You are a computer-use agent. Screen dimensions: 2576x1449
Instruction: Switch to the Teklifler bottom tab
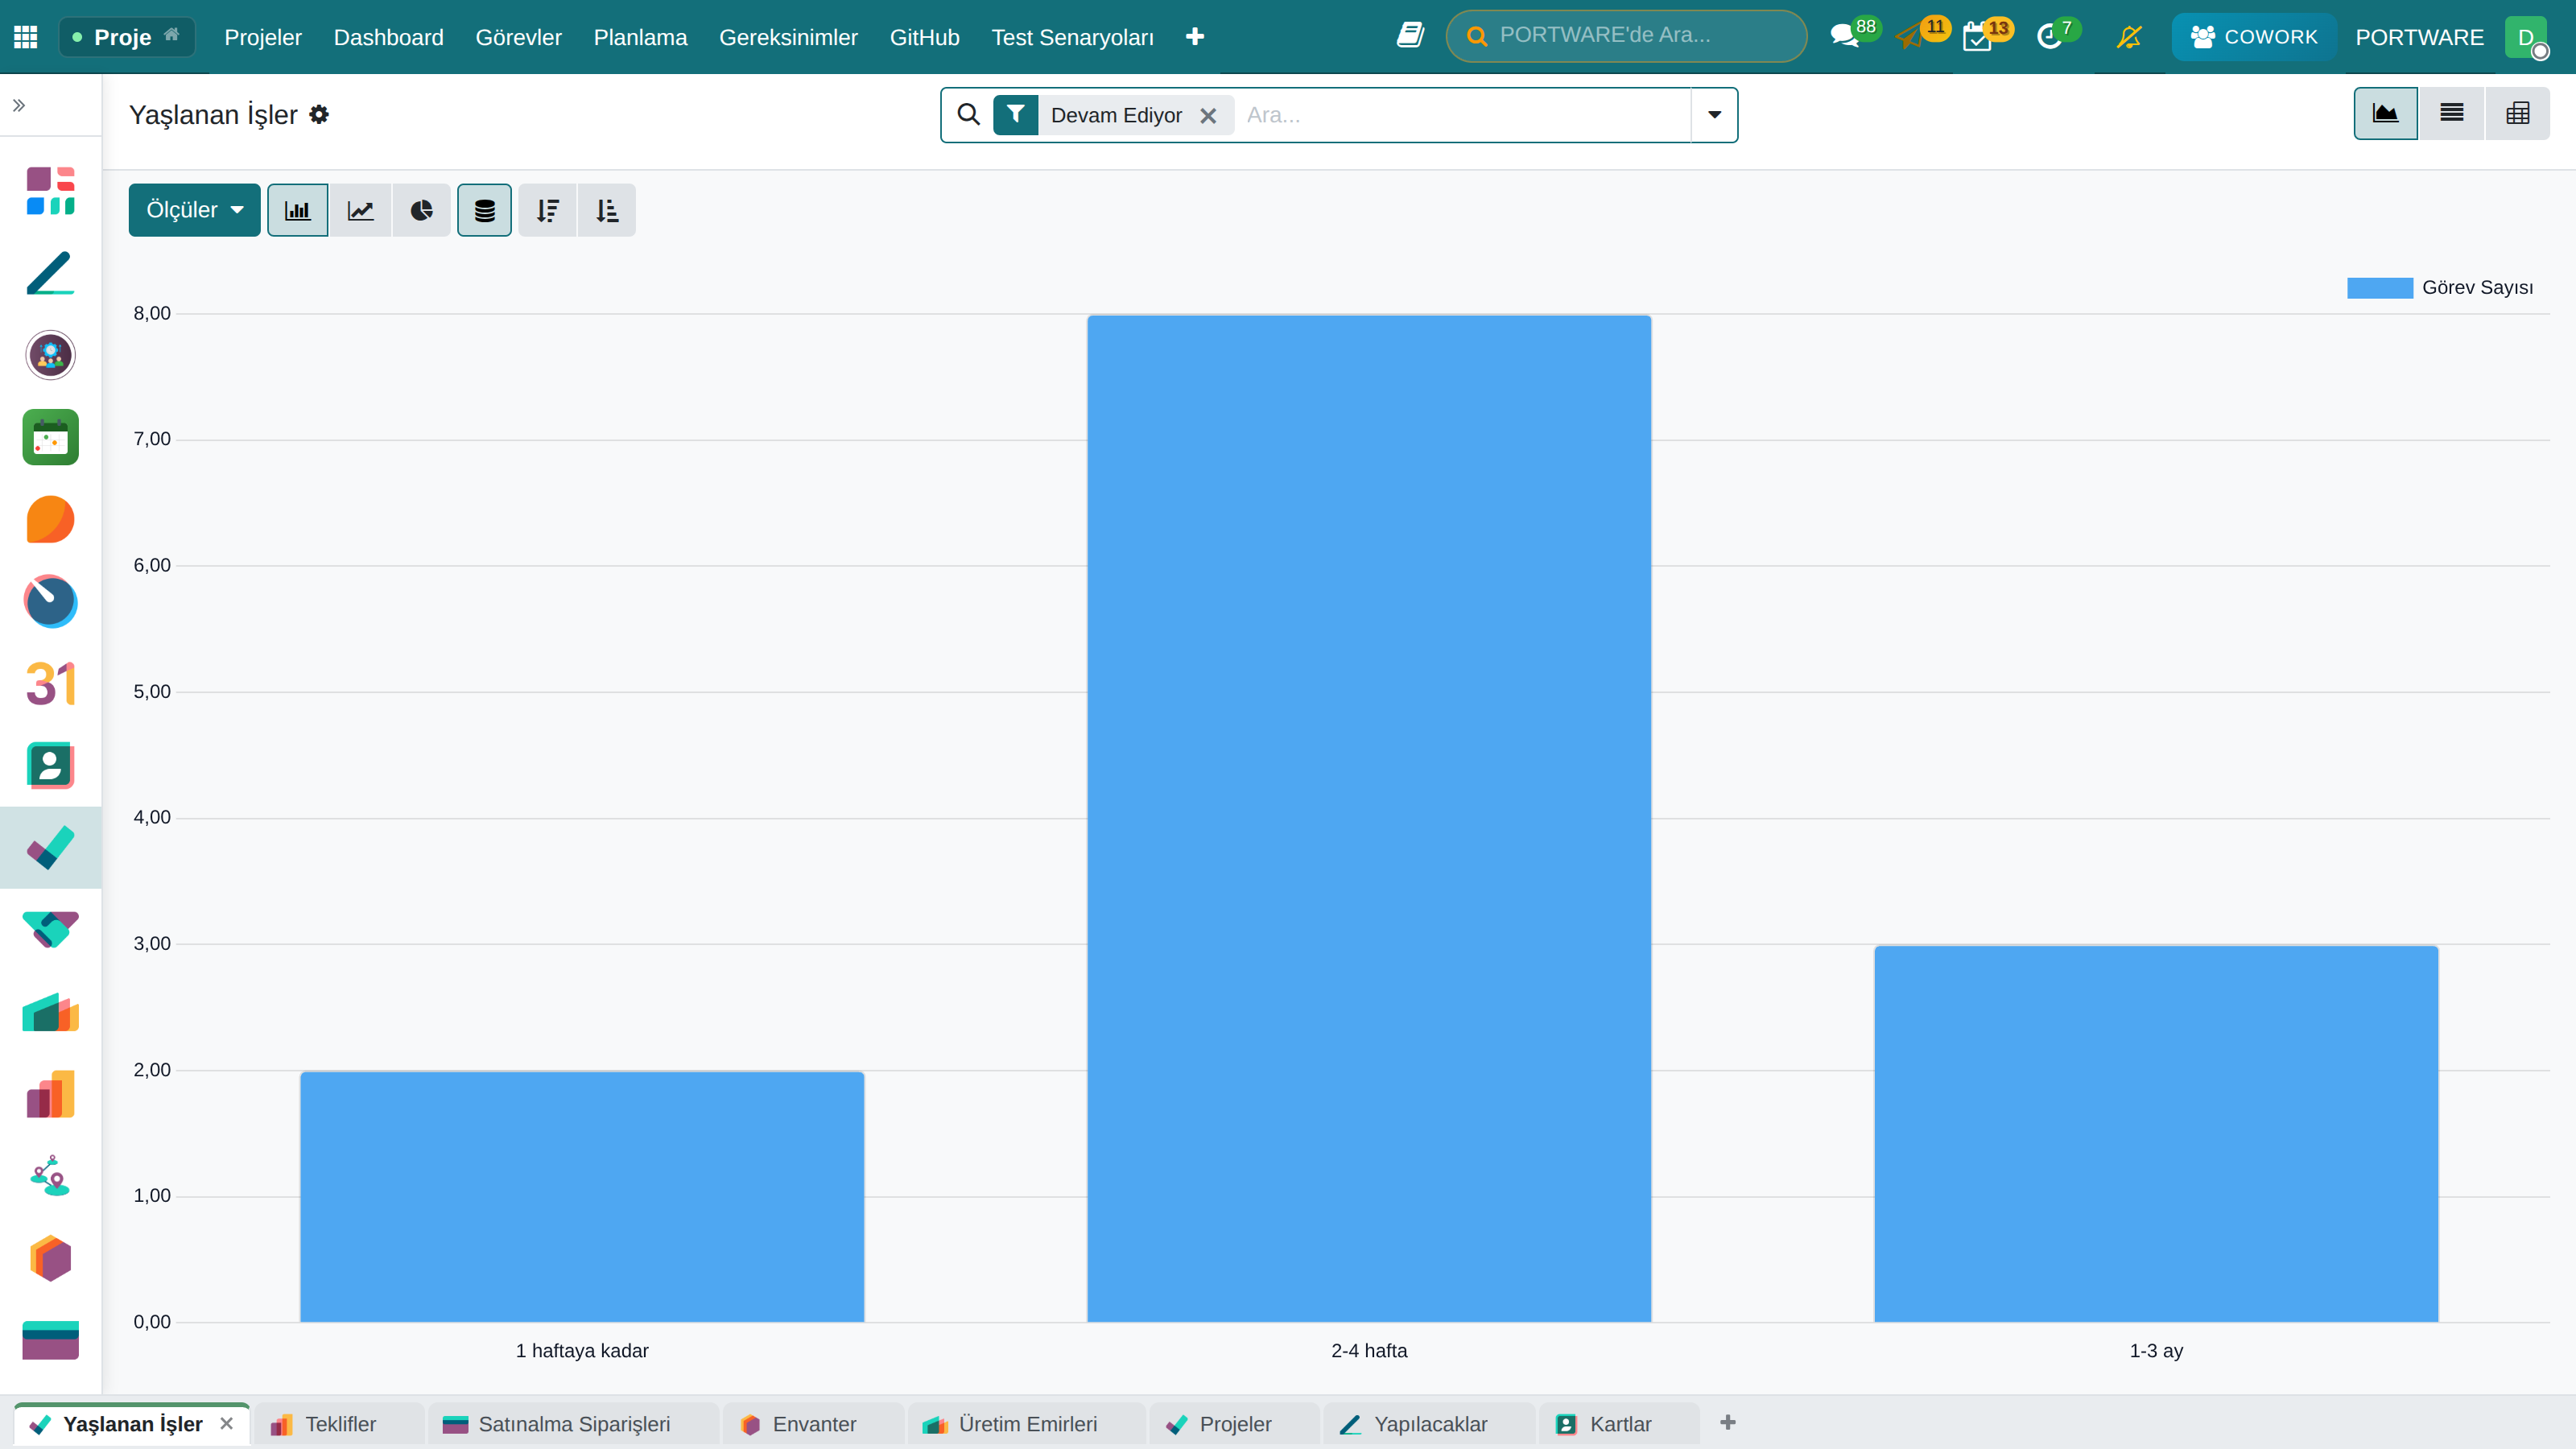(340, 1424)
